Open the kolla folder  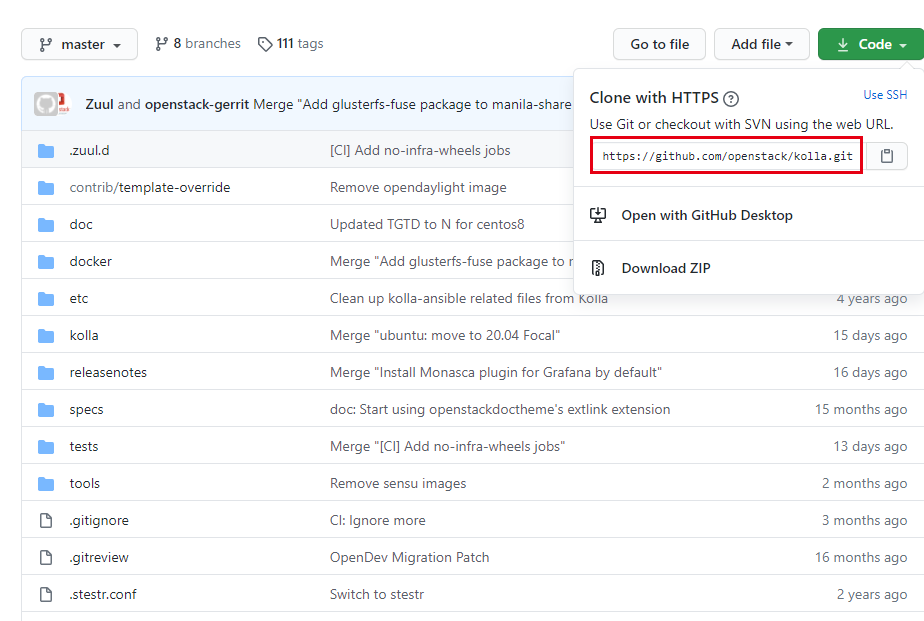(84, 335)
